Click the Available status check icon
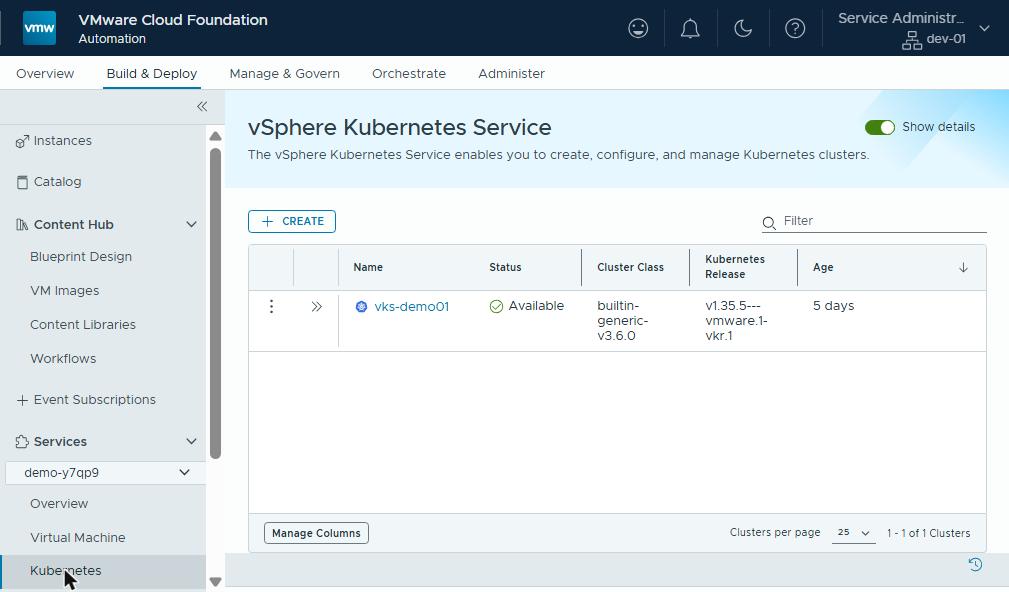This screenshot has width=1009, height=592. click(496, 306)
